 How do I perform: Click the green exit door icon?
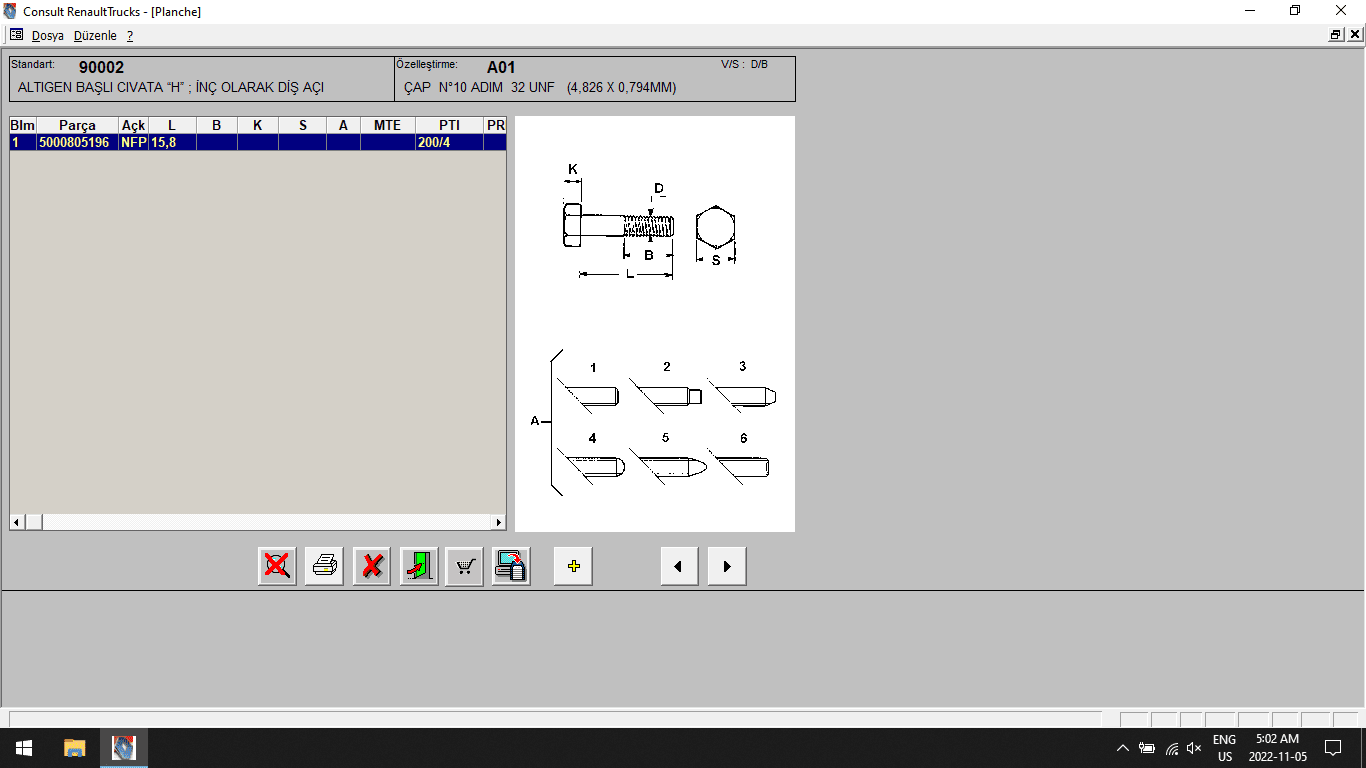419,566
